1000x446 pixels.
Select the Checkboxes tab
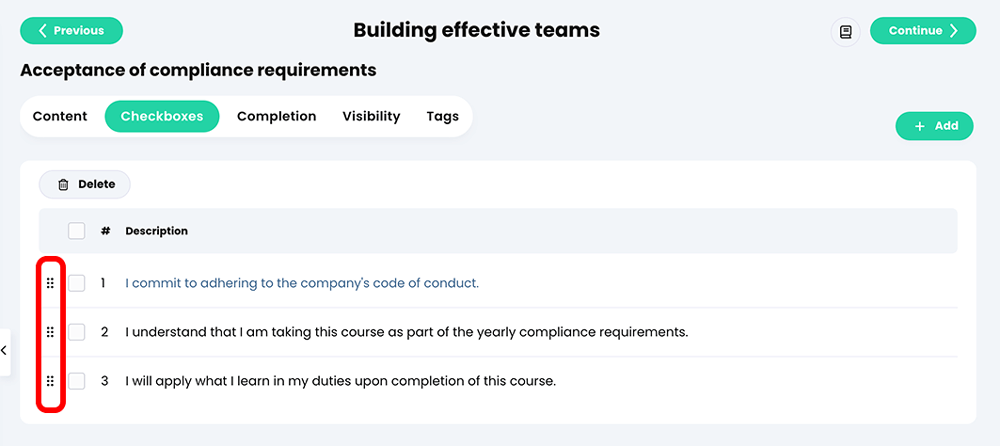click(162, 116)
